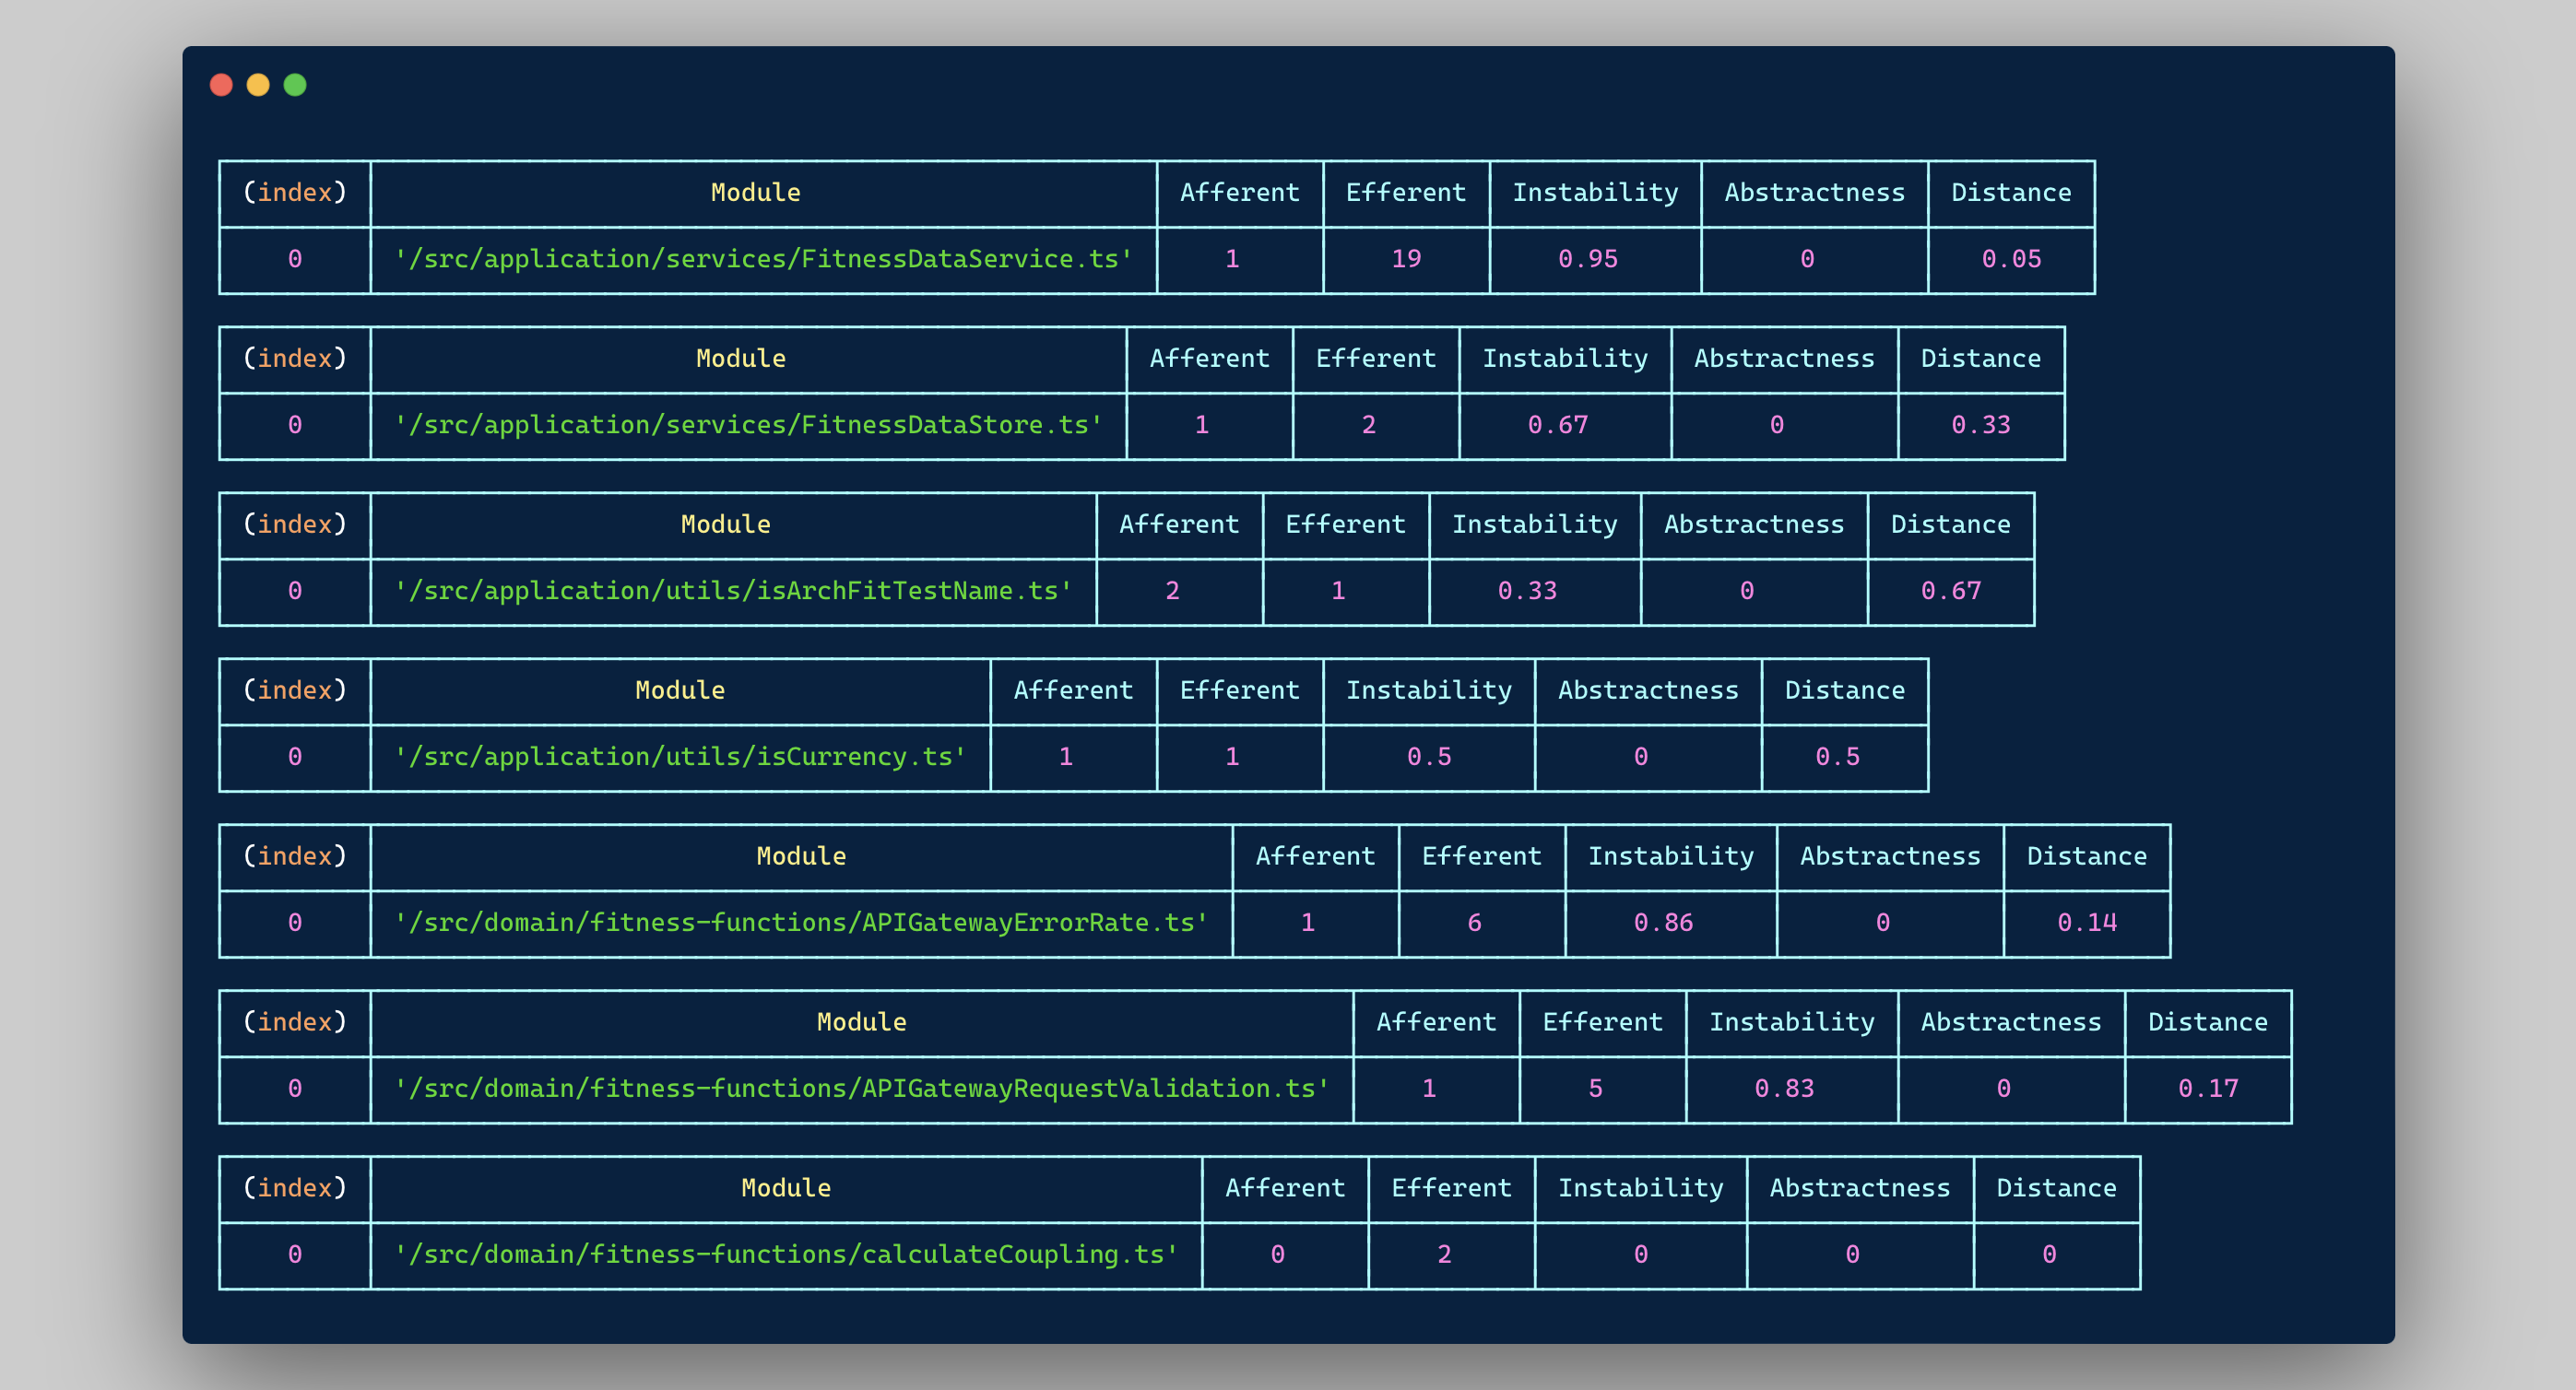2576x1390 pixels.
Task: Click the Instability value 0.95
Action: [1588, 259]
